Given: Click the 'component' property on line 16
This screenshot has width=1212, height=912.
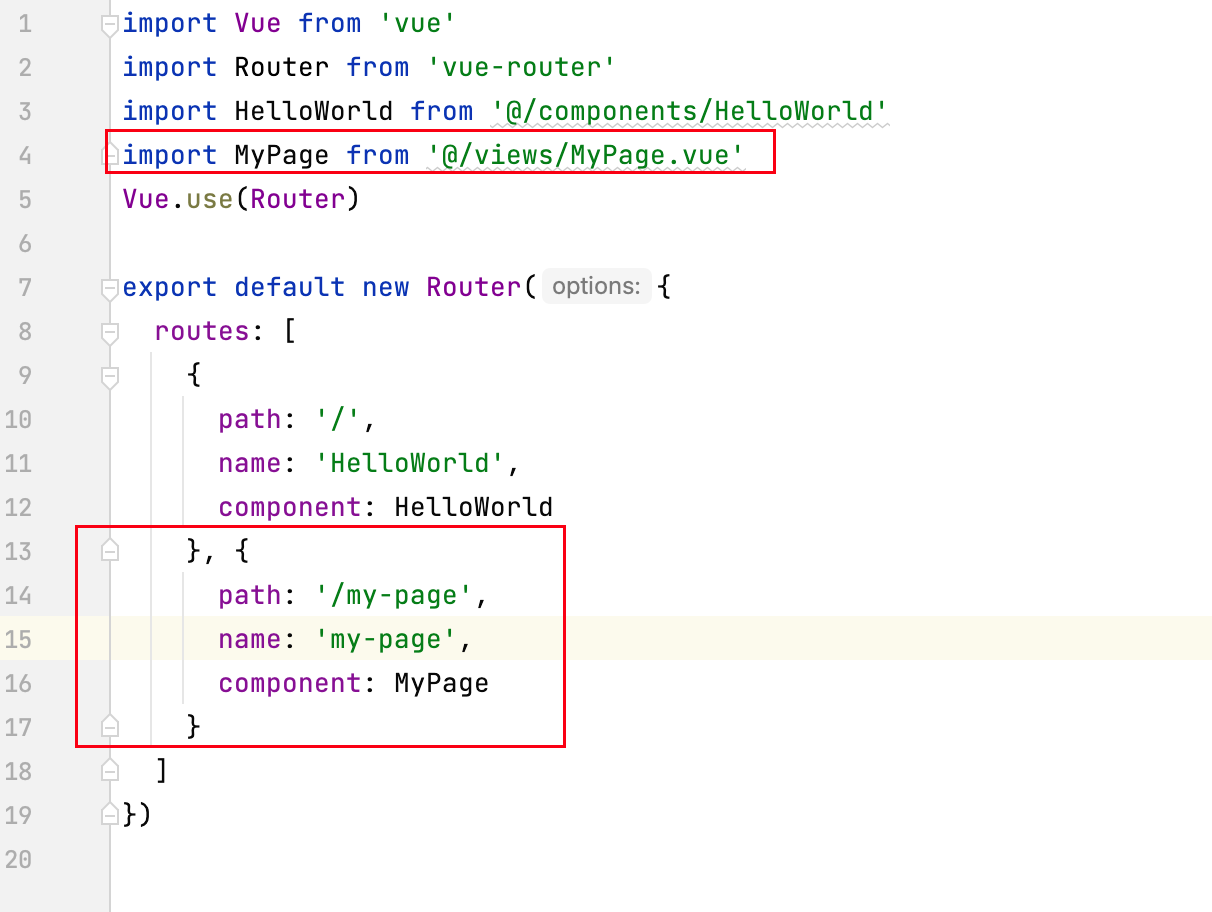Looking at the screenshot, I should [x=290, y=683].
